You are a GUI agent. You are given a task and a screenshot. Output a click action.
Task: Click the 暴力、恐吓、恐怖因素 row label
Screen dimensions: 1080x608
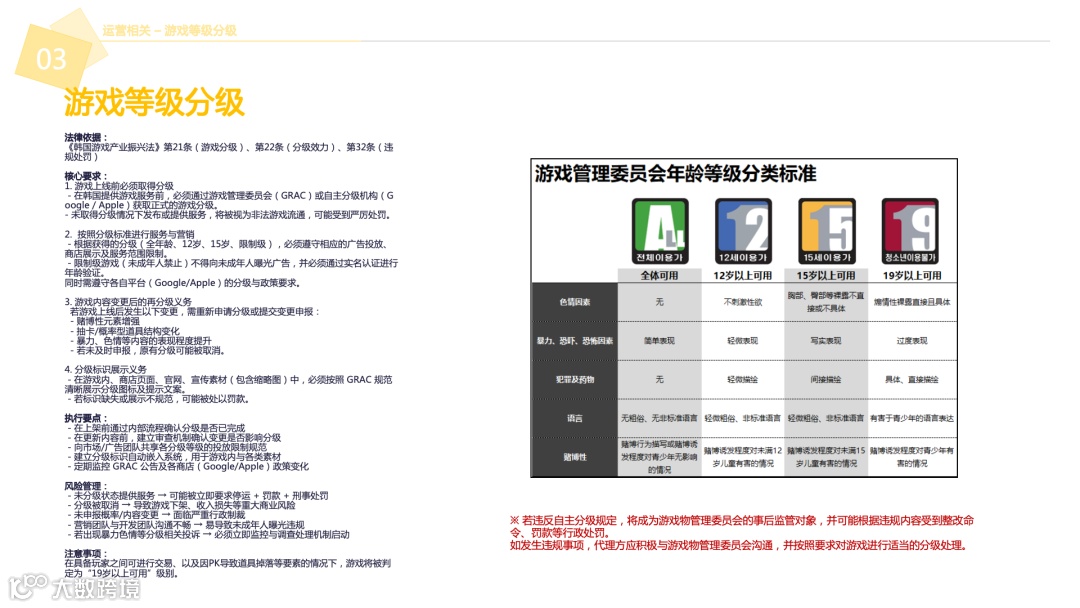[x=575, y=341]
